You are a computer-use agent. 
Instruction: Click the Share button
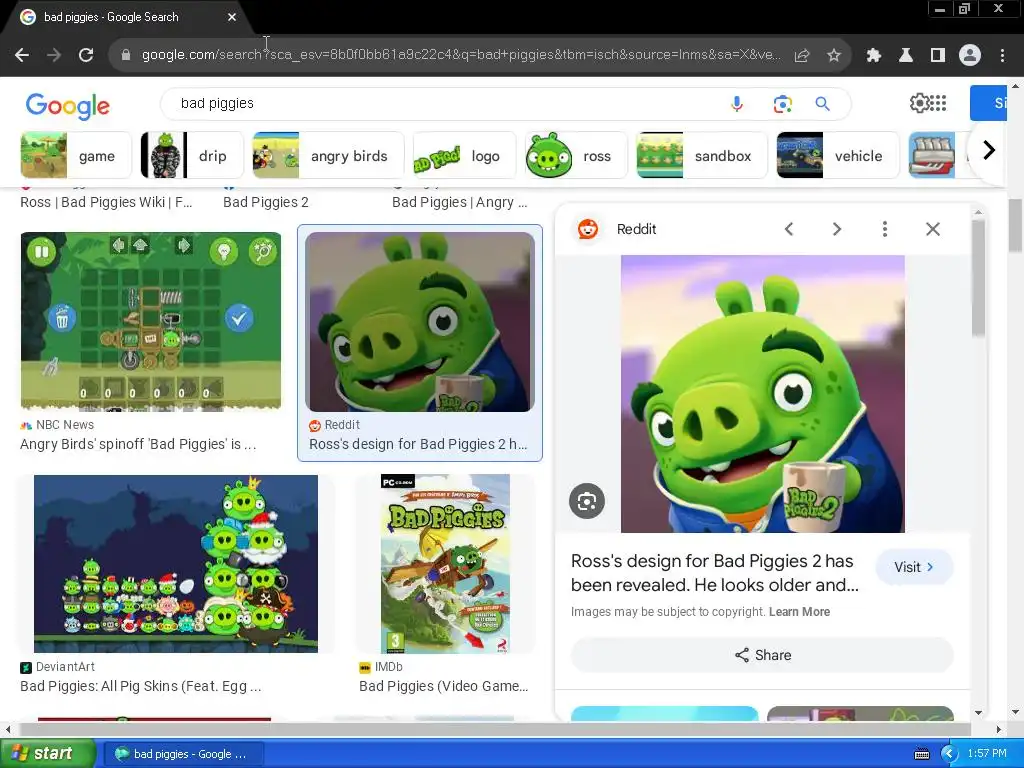[762, 655]
